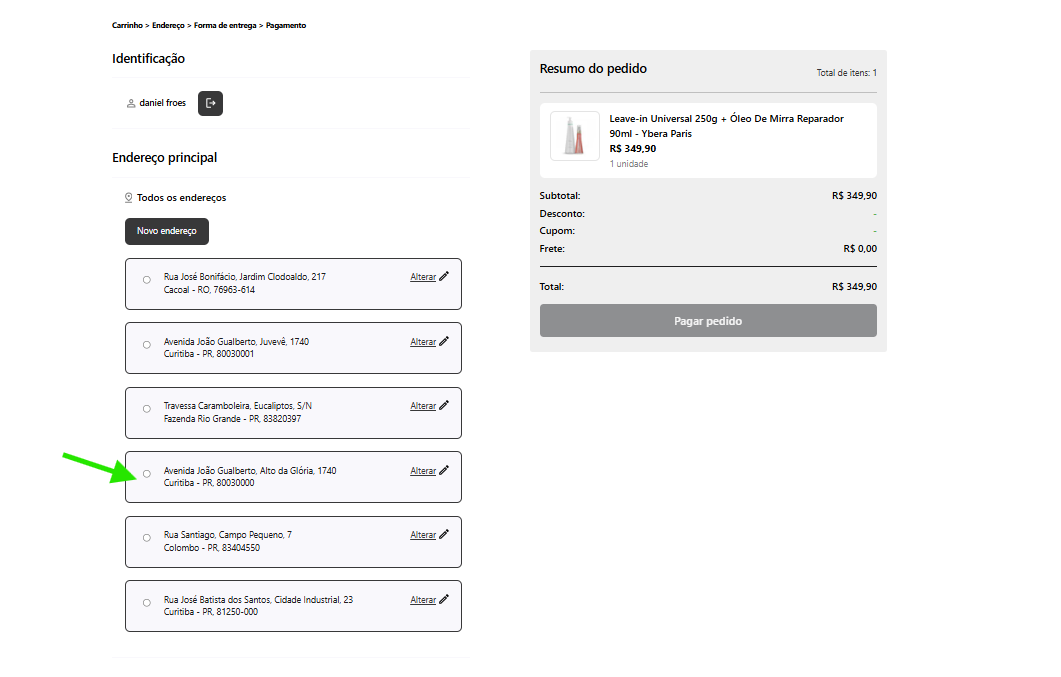Click the Todos os endereços label

[x=181, y=198]
